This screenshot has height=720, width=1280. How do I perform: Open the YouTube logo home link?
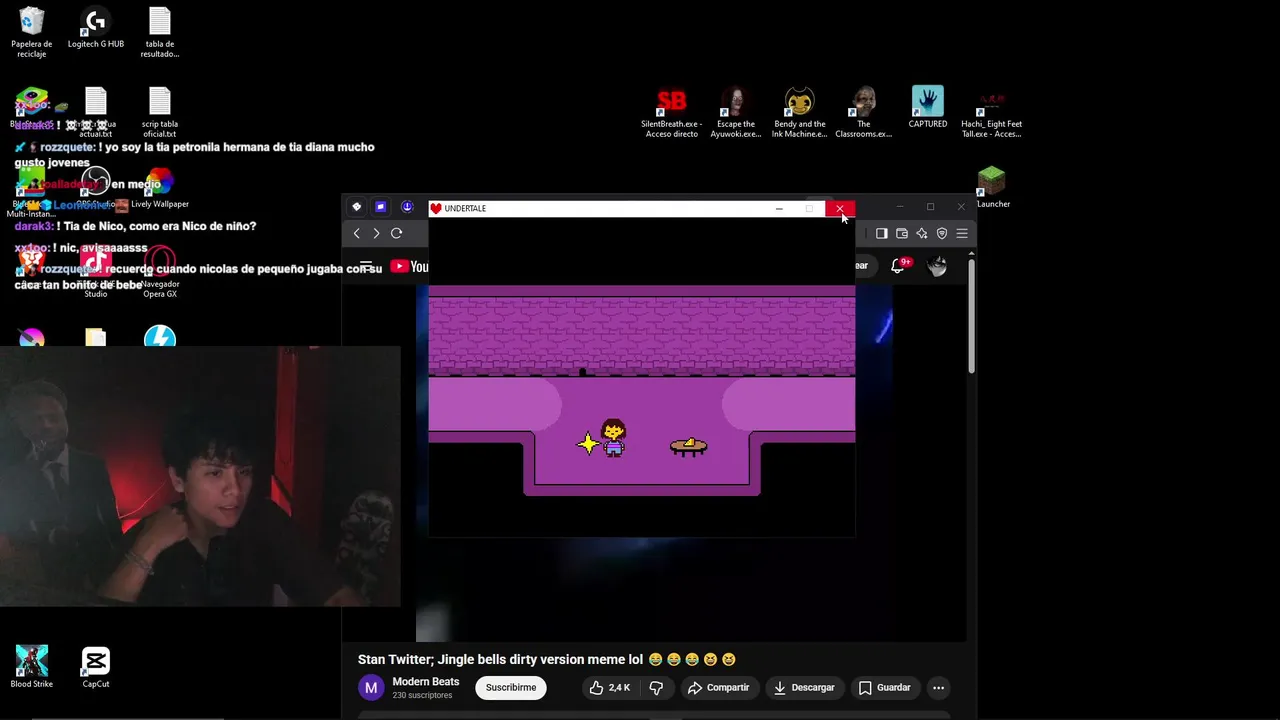click(x=409, y=266)
